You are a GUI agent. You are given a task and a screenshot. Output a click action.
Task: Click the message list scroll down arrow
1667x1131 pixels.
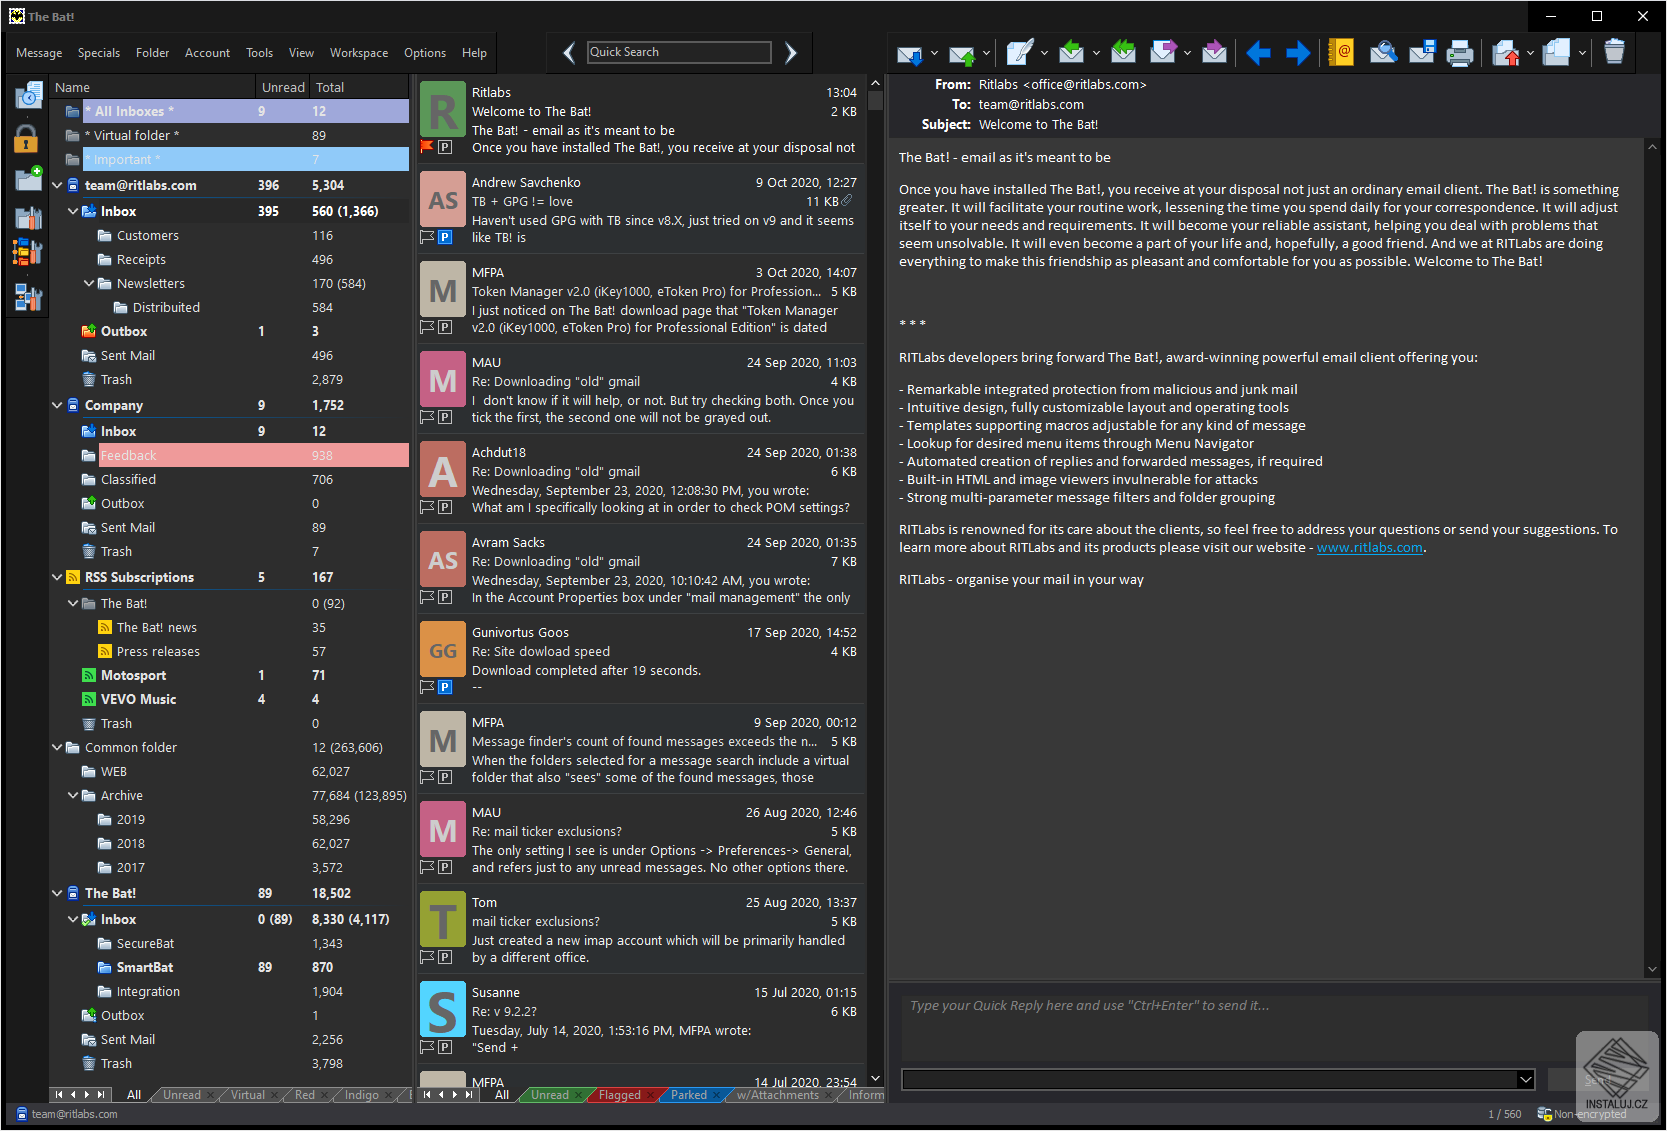point(875,1078)
